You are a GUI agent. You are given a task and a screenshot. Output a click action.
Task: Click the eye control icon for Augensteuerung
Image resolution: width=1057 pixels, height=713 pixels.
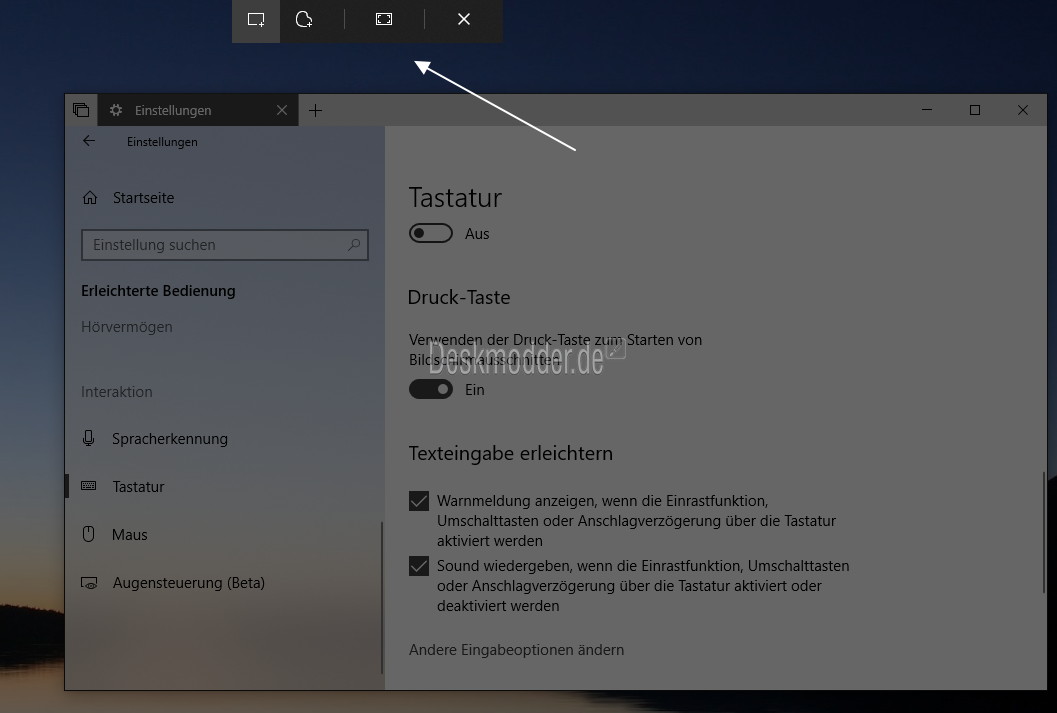(89, 583)
